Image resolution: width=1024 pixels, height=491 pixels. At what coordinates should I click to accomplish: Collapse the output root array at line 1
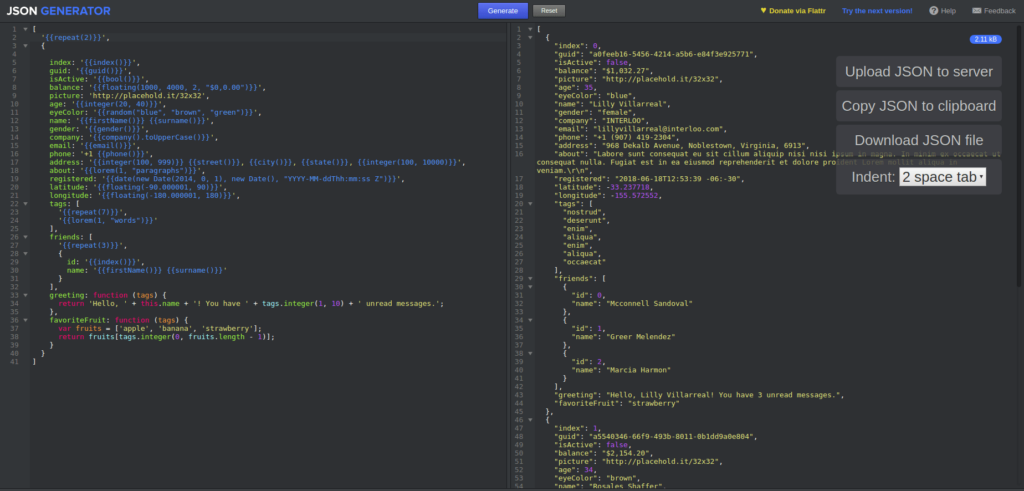pos(530,29)
